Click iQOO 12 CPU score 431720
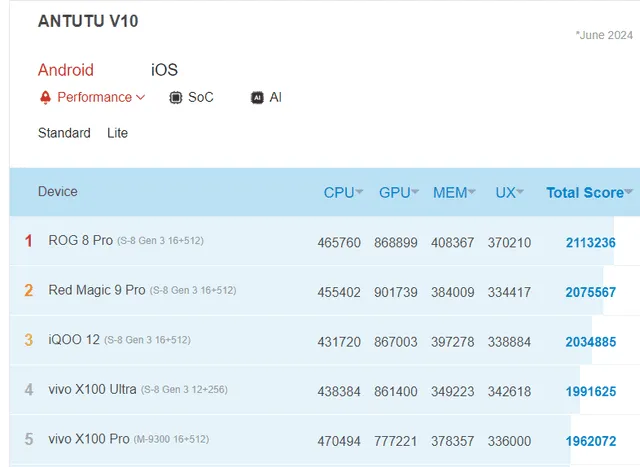This screenshot has width=640, height=467. 339,342
